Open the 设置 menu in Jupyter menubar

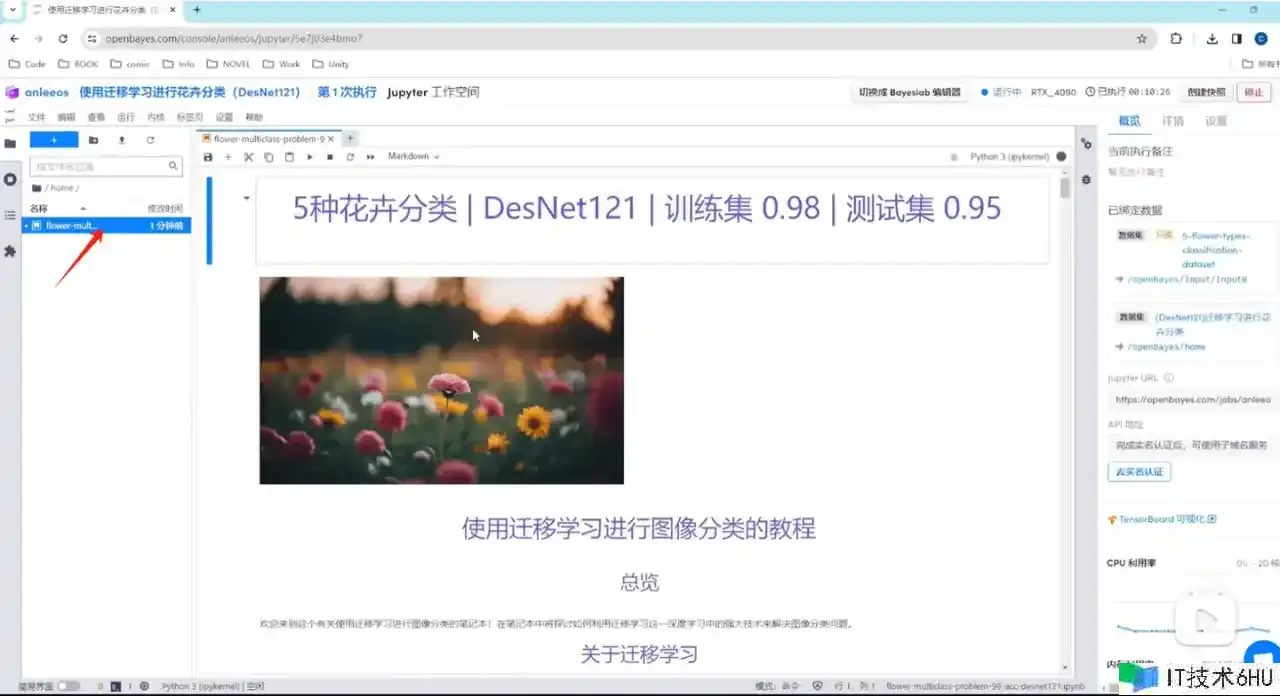(x=224, y=117)
